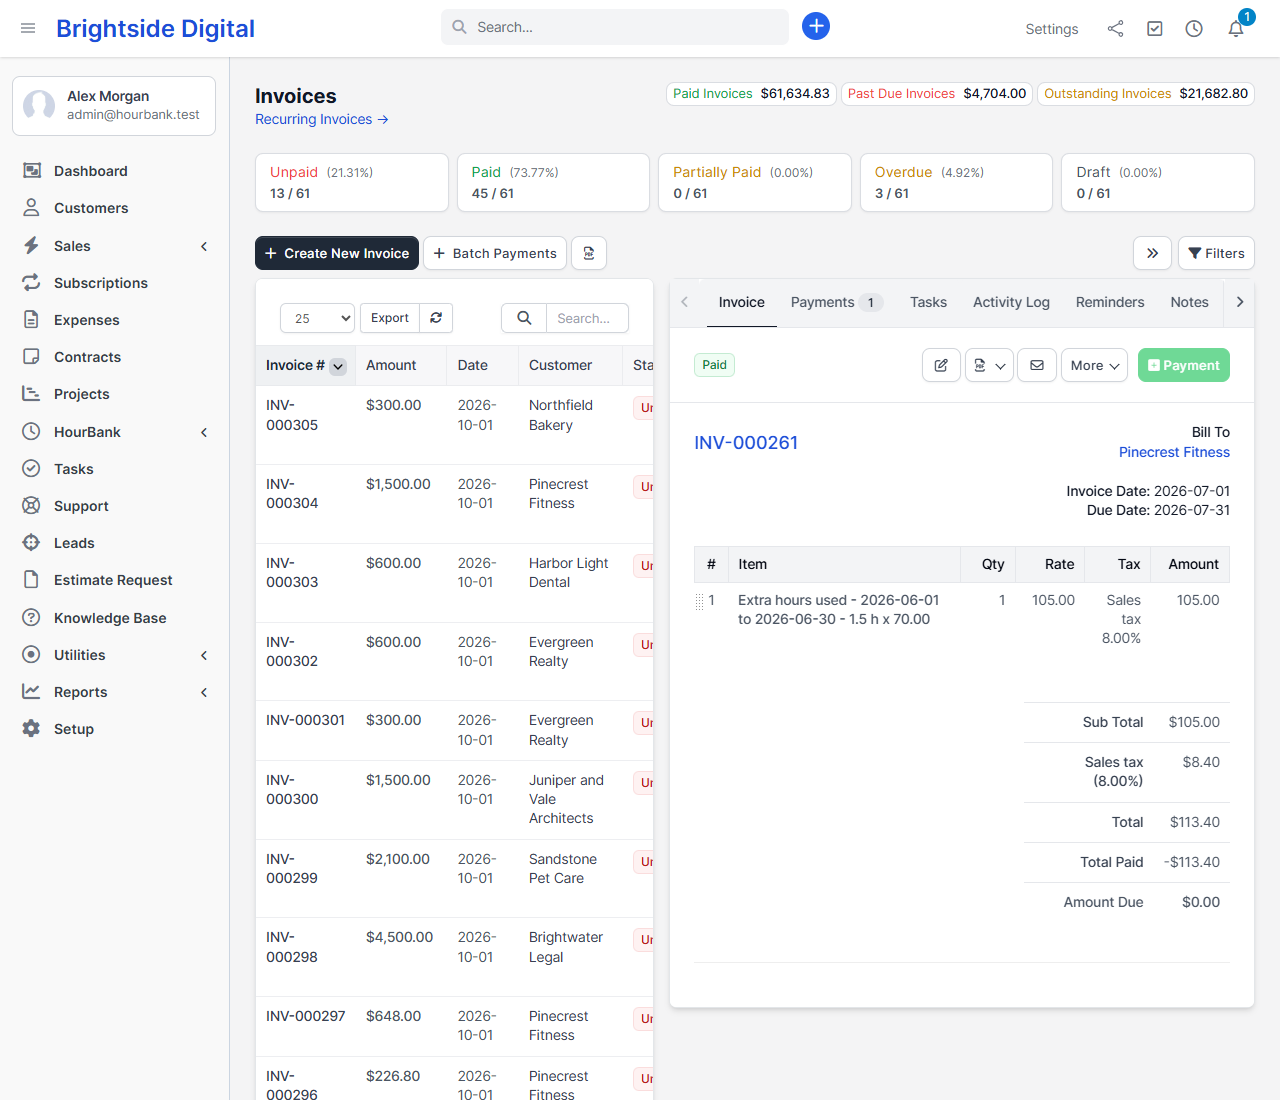Open the share icon in top bar
Viewport: 1280px width, 1100px height.
1115,29
